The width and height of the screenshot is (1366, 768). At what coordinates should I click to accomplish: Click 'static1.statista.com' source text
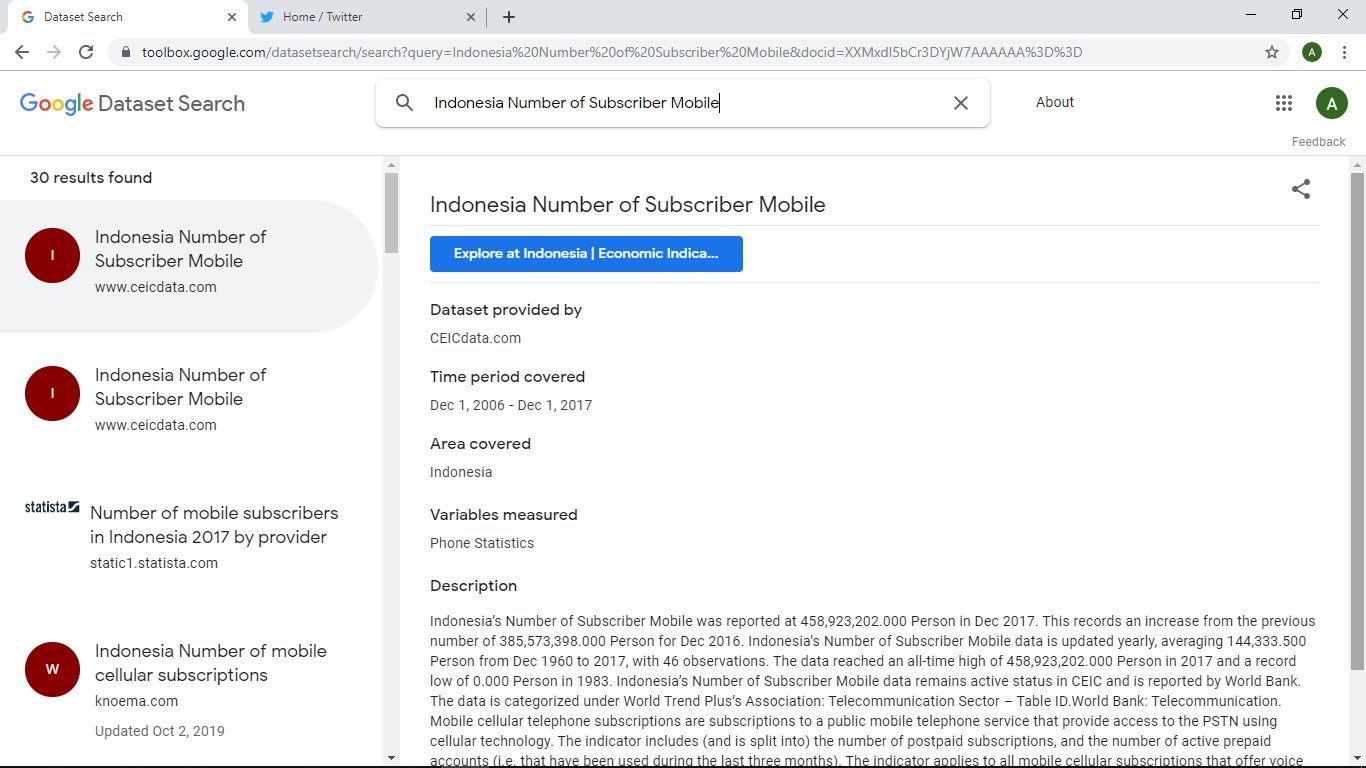(x=154, y=563)
